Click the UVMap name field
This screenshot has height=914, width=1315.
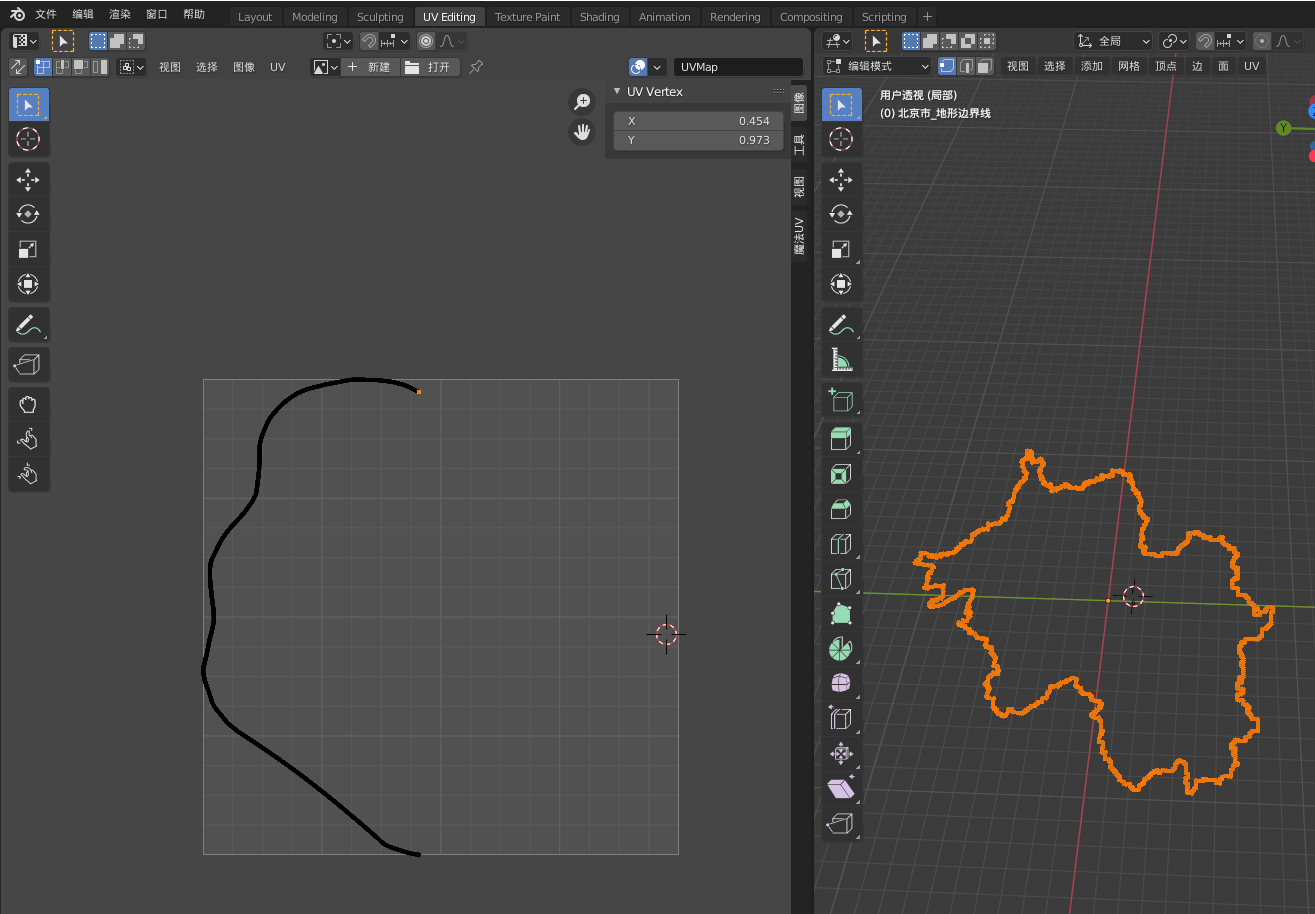click(738, 67)
